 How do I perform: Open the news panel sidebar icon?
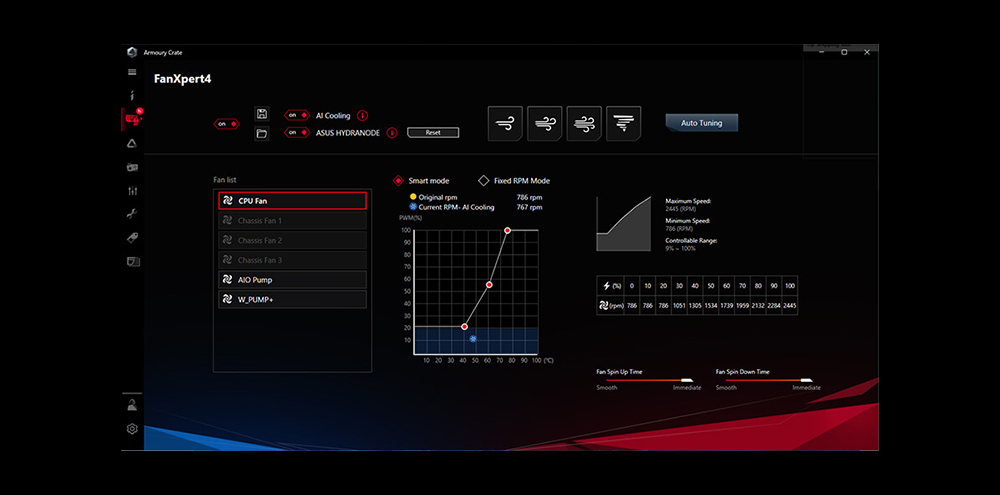[x=133, y=262]
